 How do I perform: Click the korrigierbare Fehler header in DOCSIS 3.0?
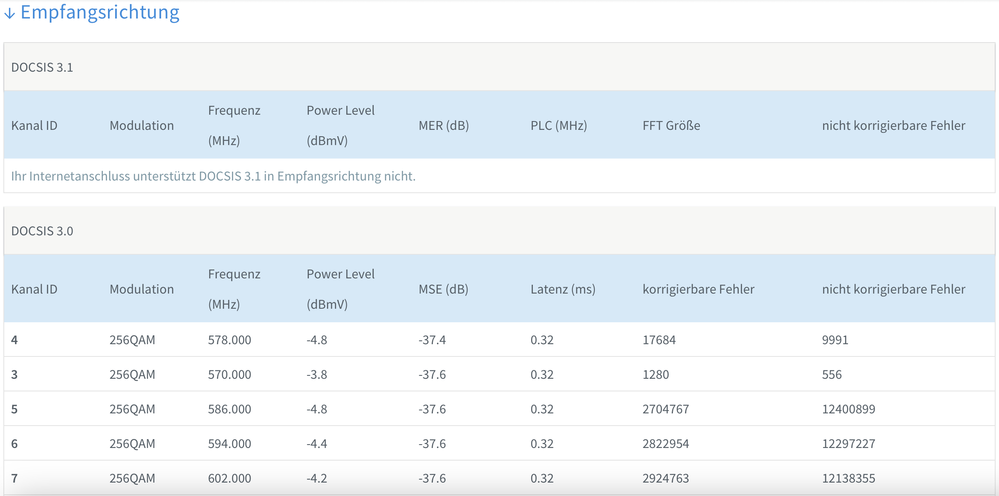tap(698, 289)
